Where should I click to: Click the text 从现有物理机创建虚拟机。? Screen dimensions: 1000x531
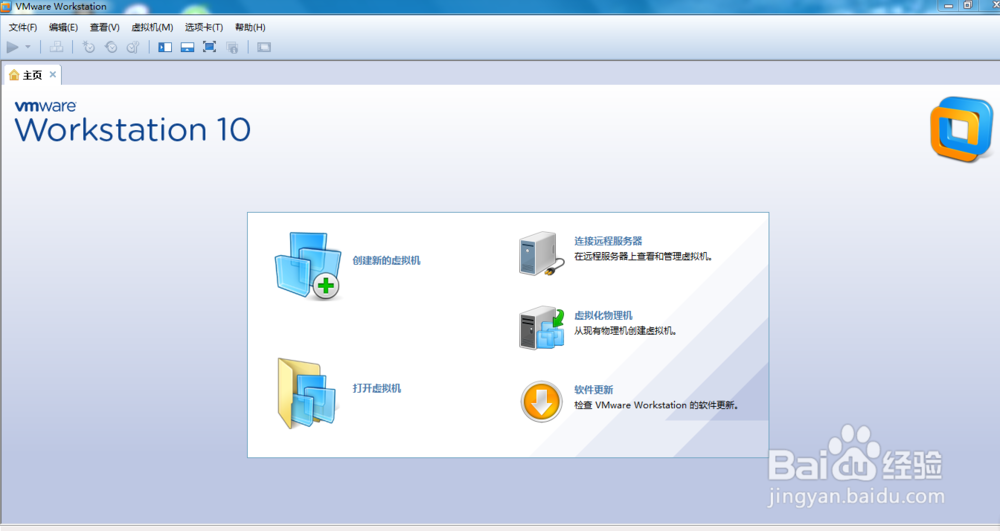coord(625,331)
